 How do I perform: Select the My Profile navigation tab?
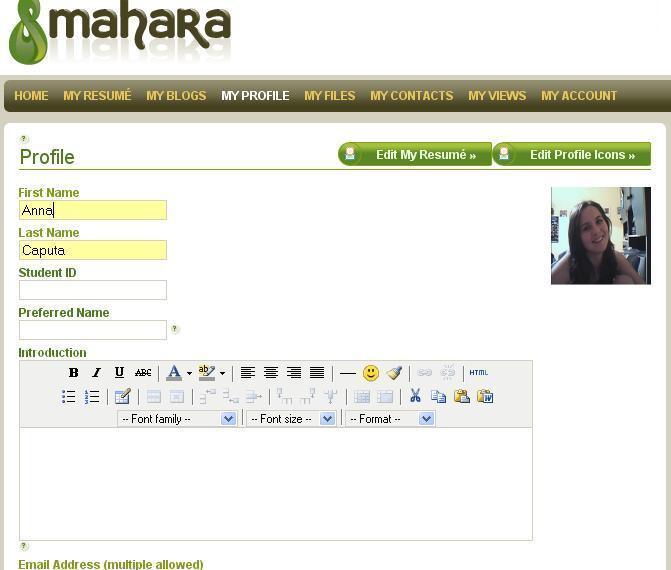(255, 96)
